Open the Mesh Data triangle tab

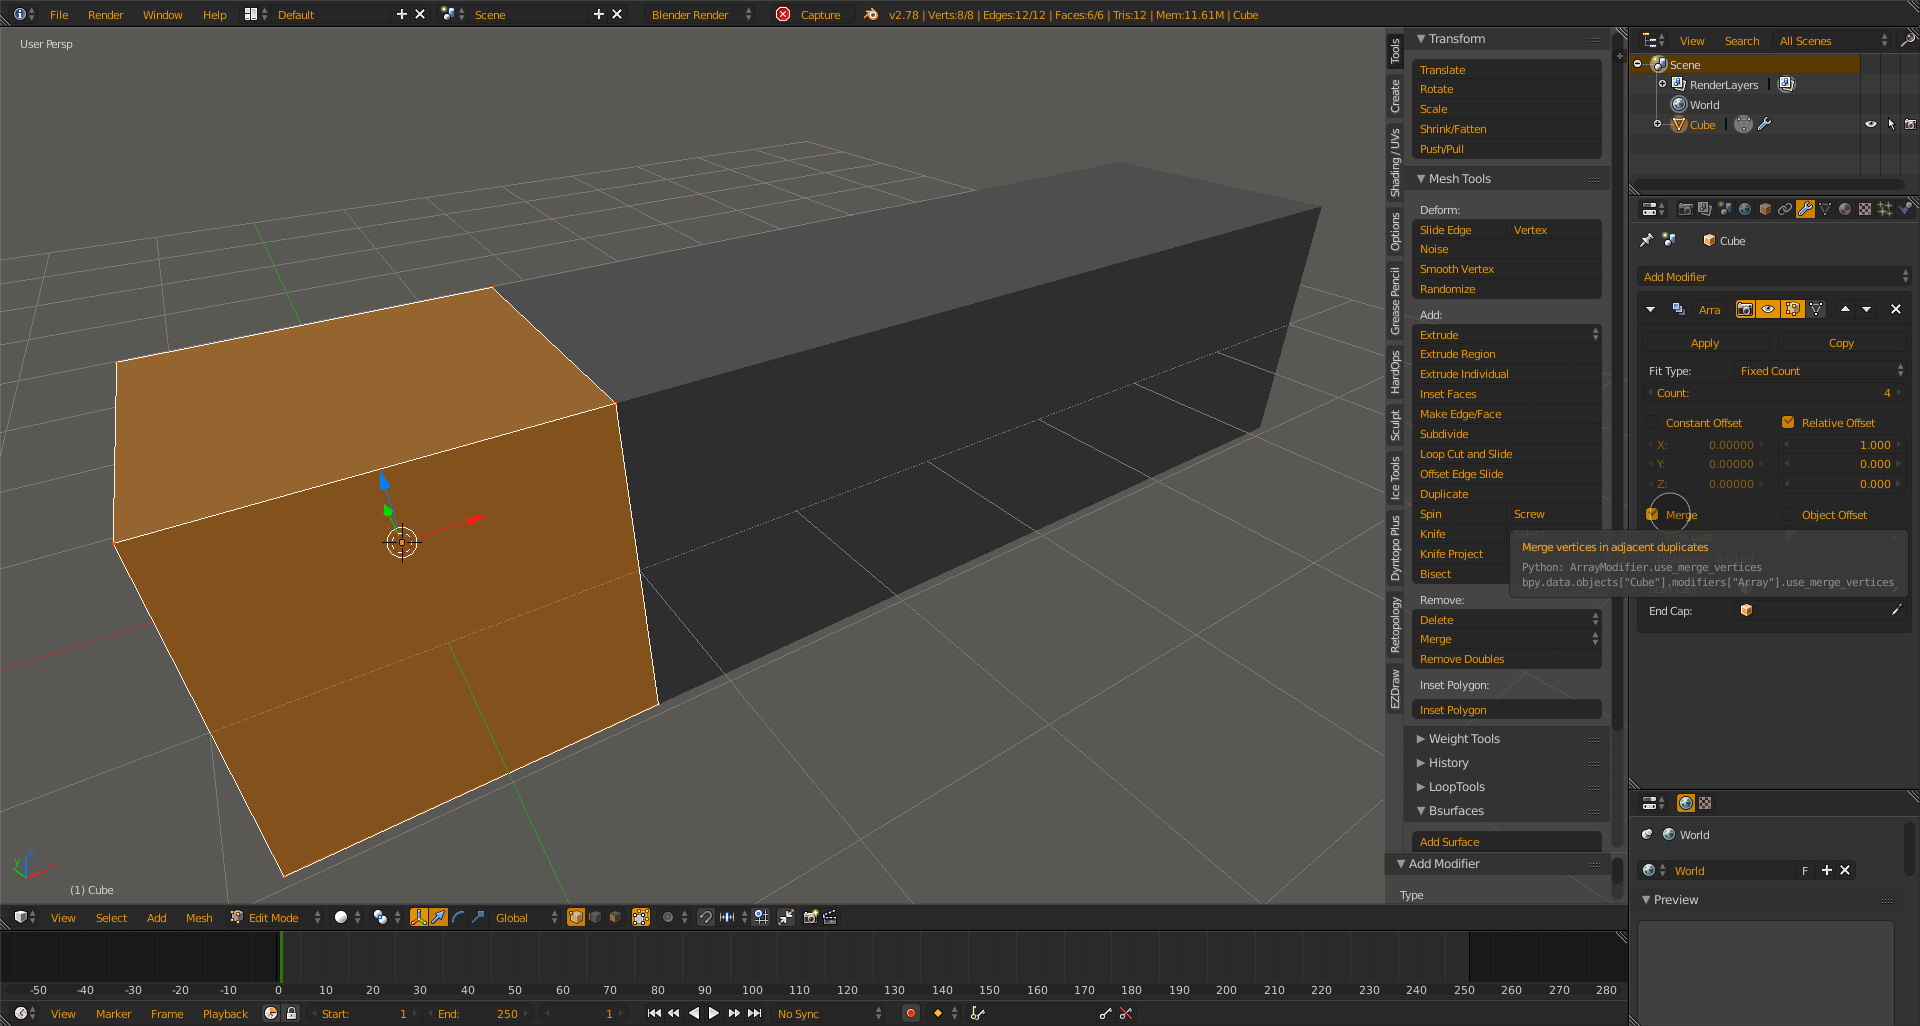click(1825, 209)
